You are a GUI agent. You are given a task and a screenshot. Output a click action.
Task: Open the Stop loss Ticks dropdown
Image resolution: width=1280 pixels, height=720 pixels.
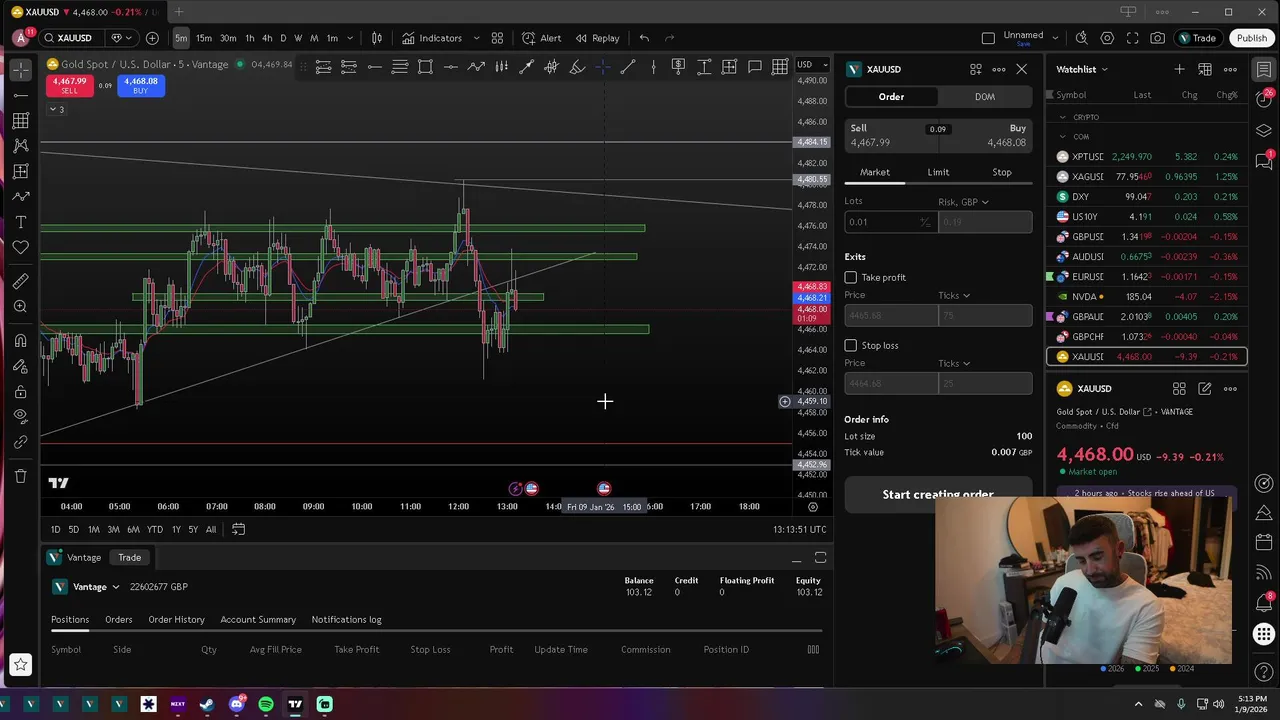[954, 363]
